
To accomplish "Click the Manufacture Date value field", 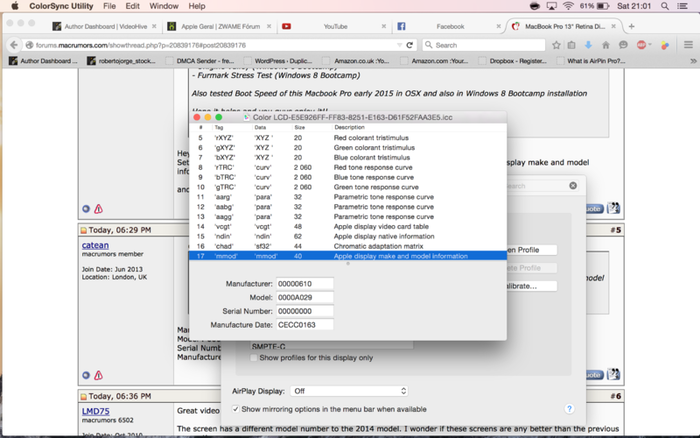I will click(304, 325).
